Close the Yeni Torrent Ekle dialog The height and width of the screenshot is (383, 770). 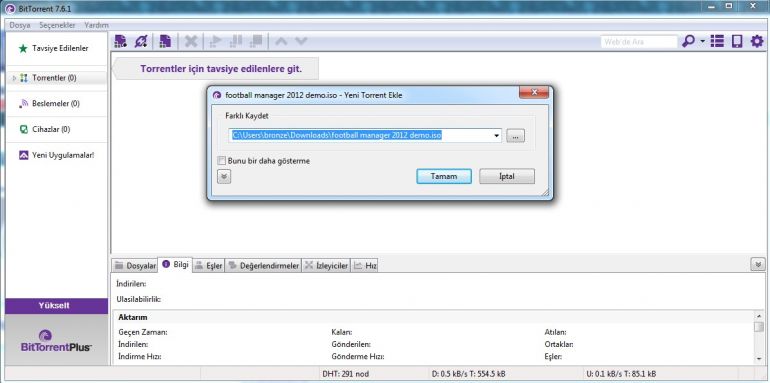click(x=534, y=92)
